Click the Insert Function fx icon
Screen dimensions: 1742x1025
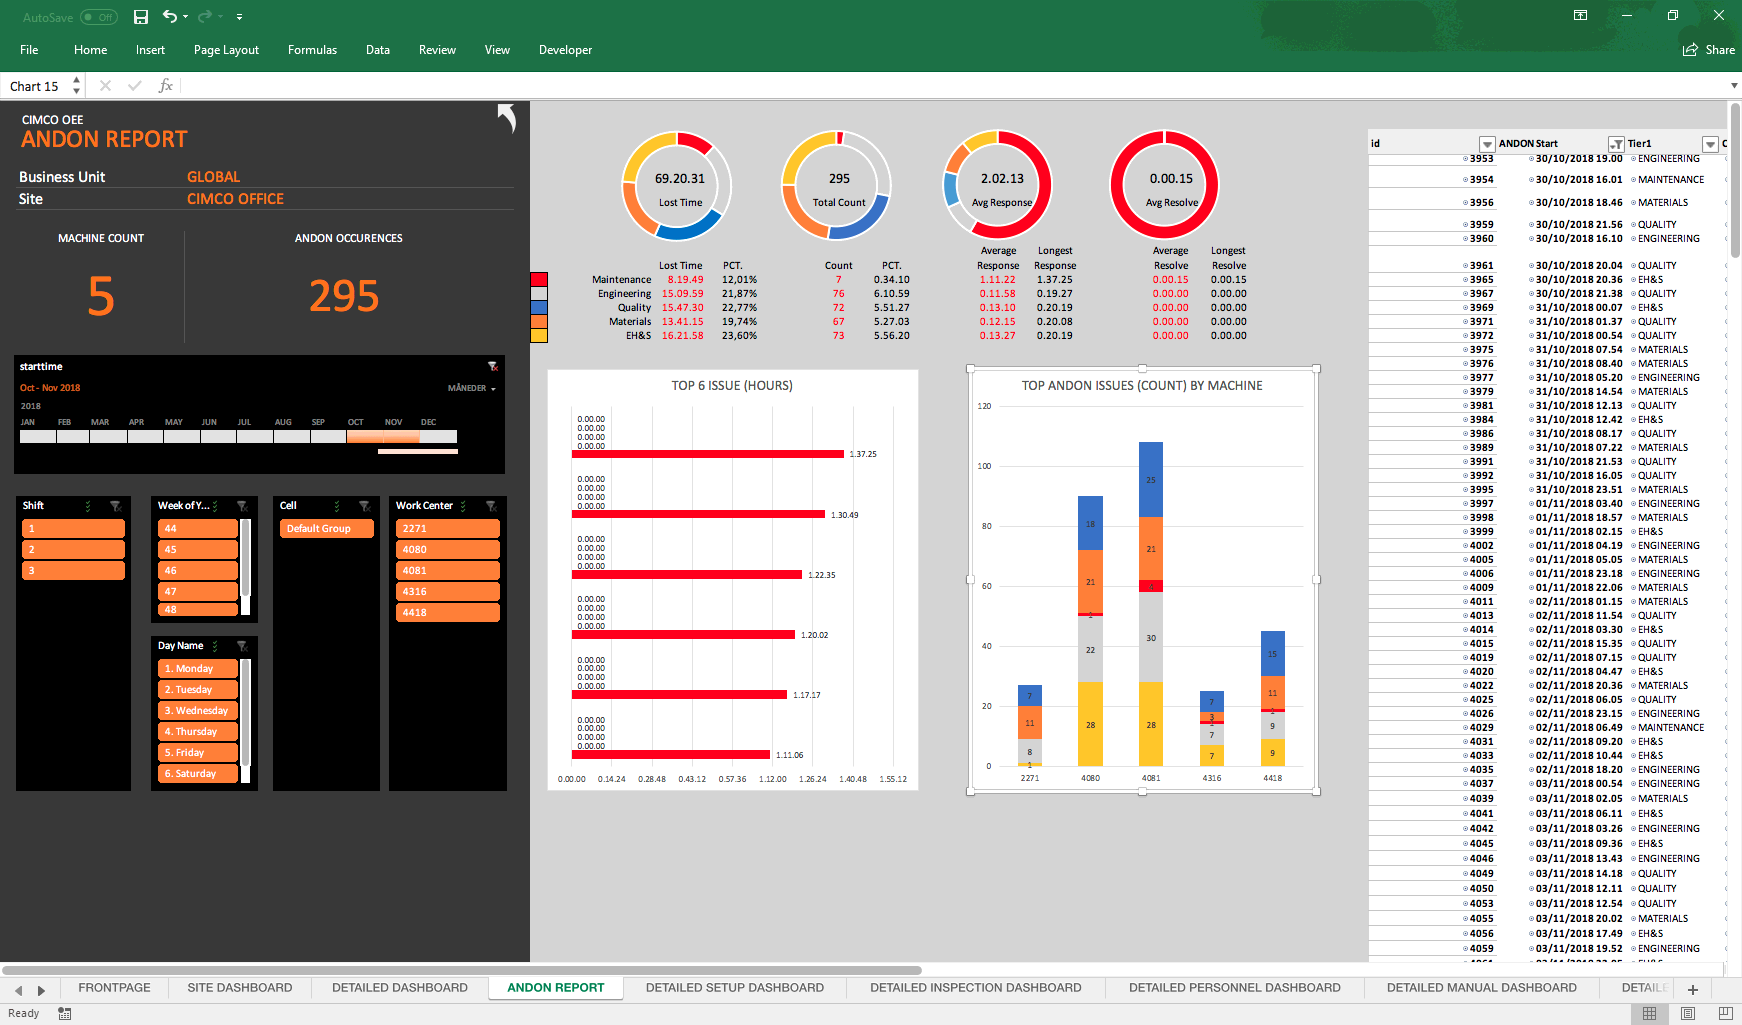[166, 86]
